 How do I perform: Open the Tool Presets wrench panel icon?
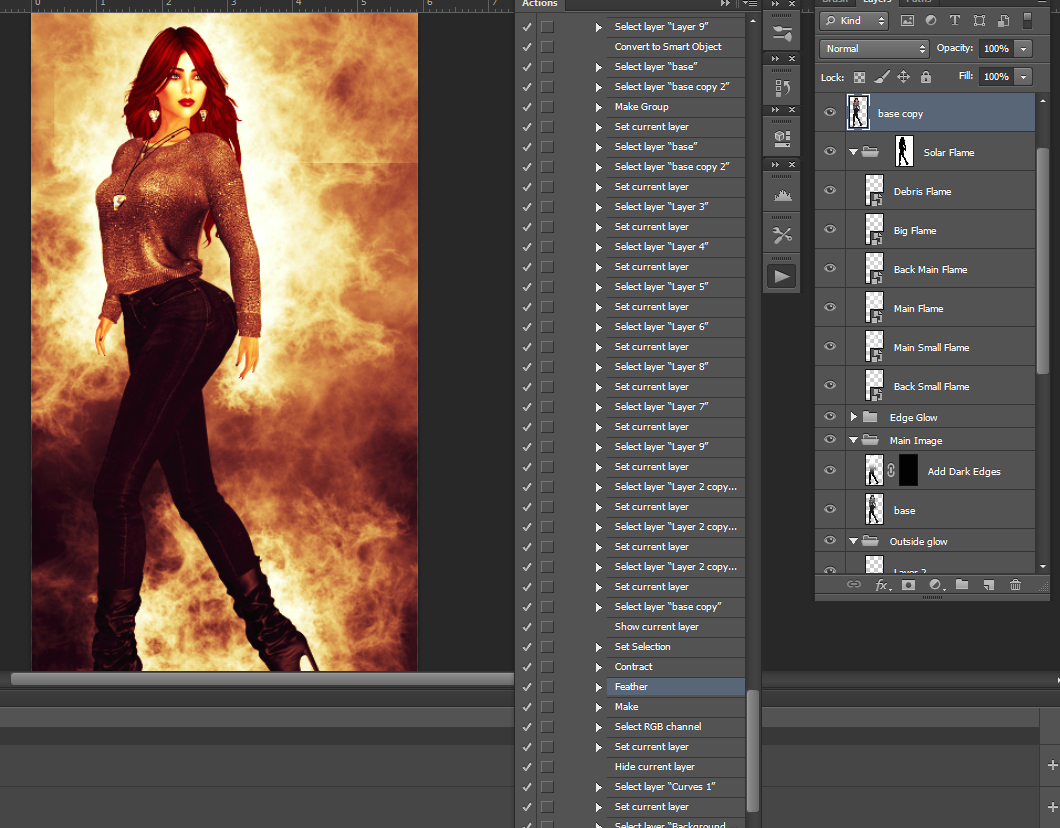click(782, 235)
